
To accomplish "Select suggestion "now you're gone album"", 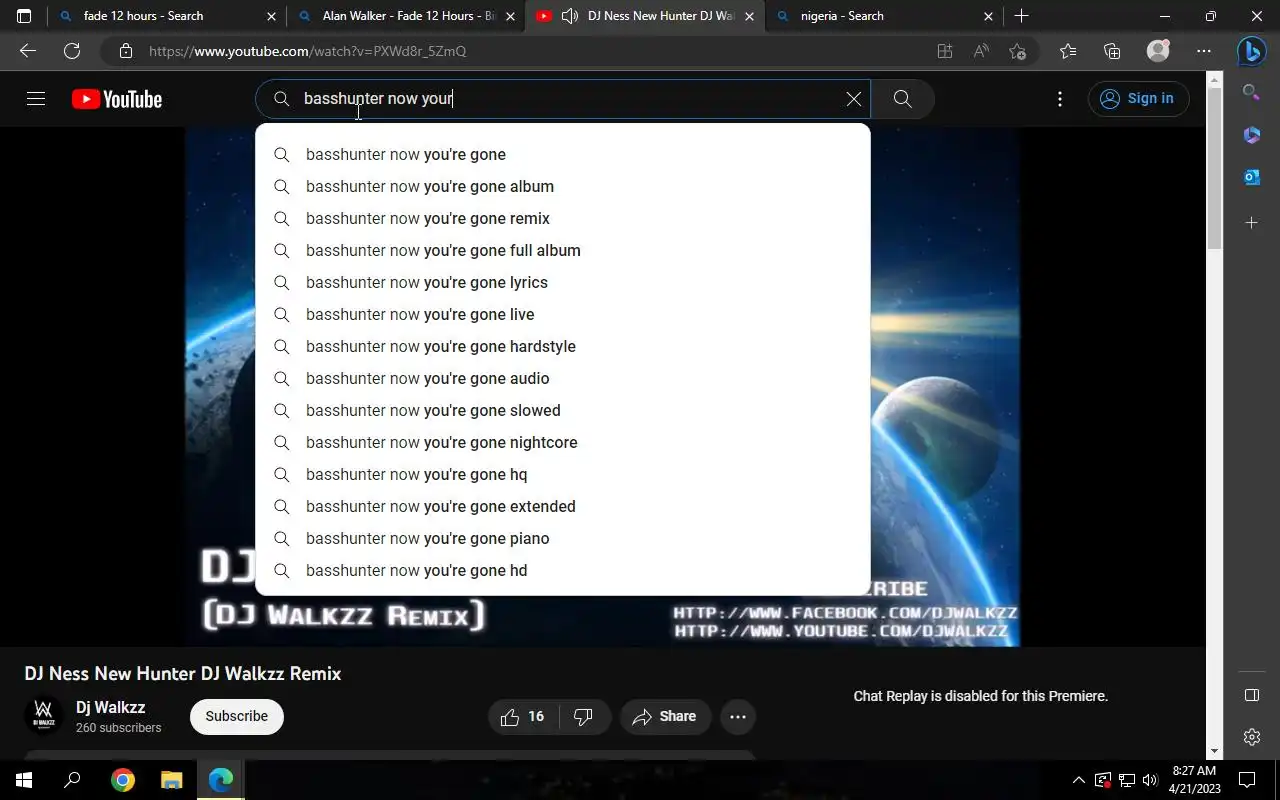I will click(x=563, y=186).
